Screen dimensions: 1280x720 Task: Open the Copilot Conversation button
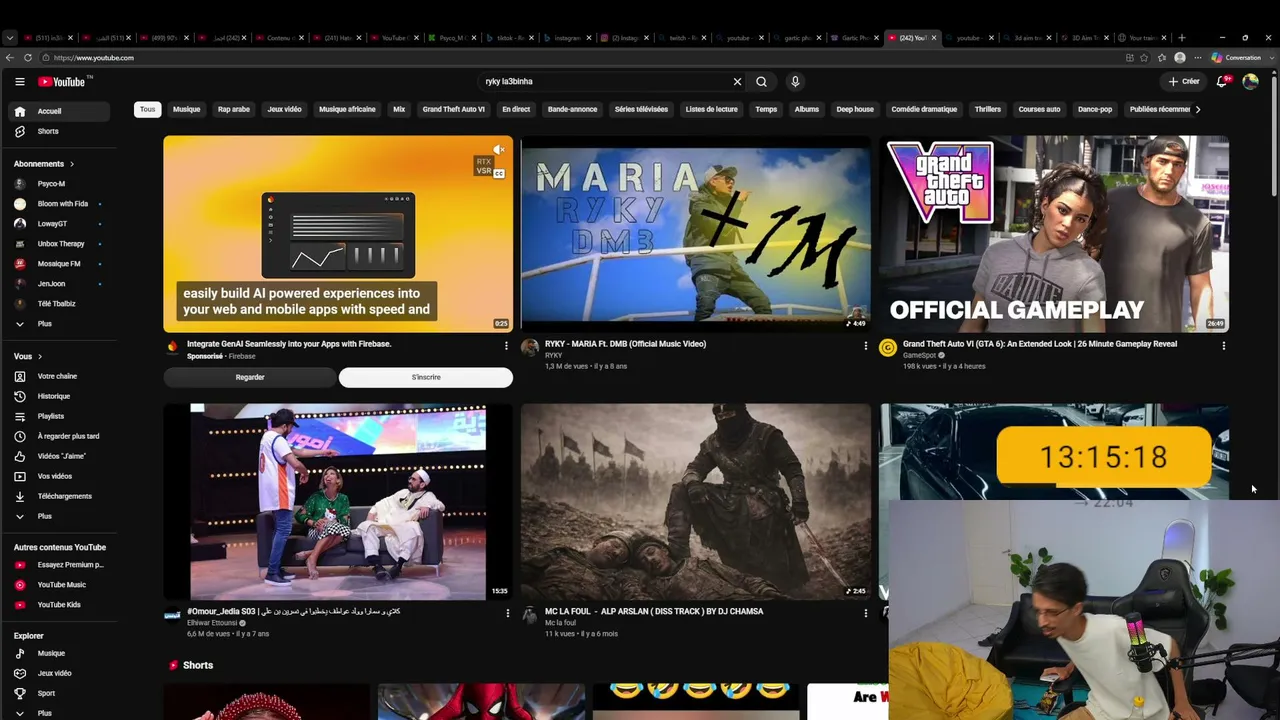[x=1237, y=58]
